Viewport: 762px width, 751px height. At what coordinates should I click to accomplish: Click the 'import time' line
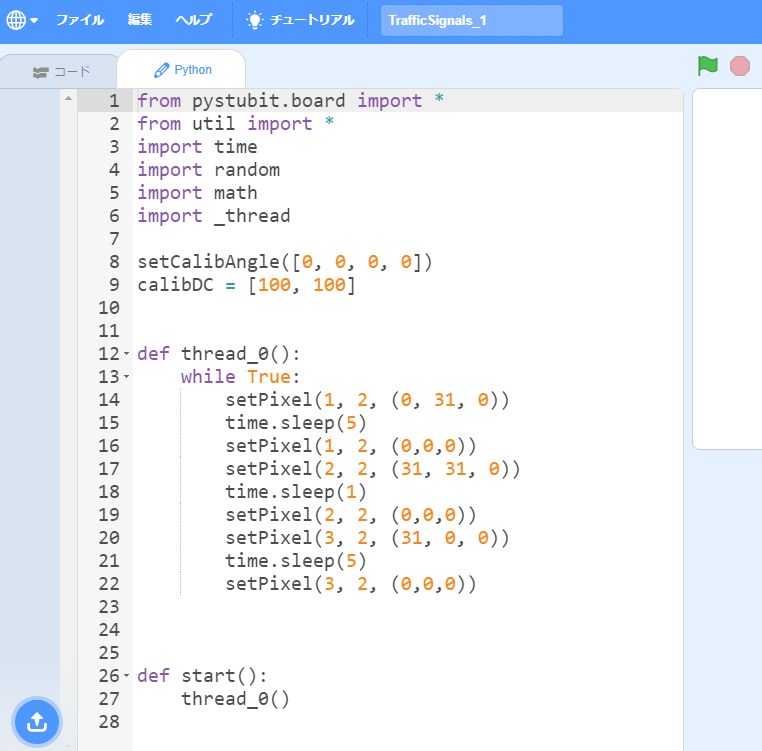[x=197, y=146]
